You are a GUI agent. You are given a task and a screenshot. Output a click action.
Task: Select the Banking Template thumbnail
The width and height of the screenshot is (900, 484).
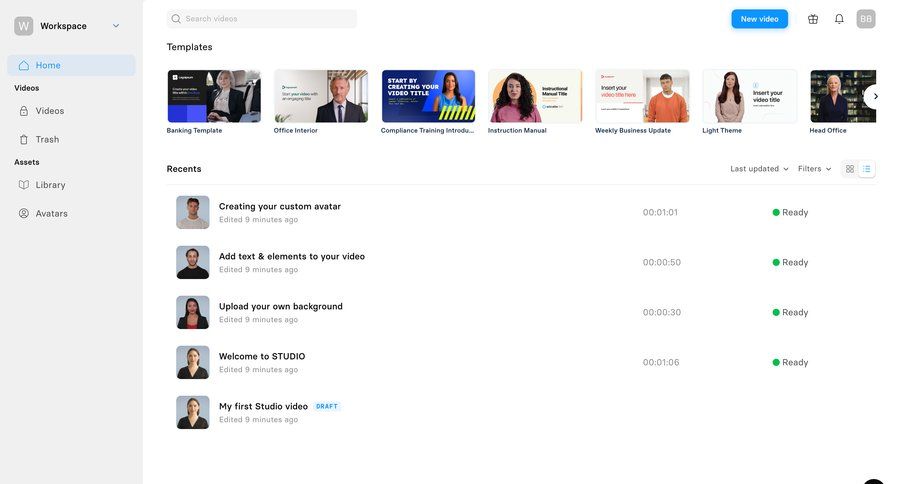tap(214, 96)
